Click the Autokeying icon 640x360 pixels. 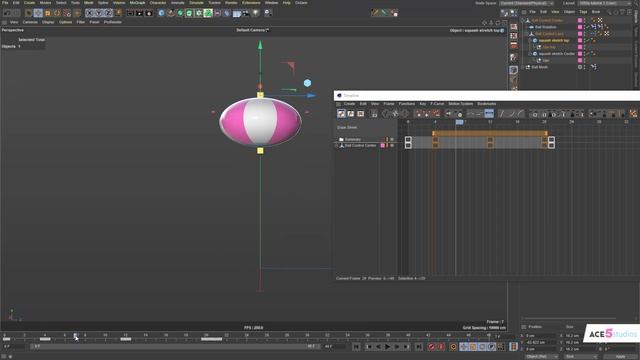(x=441, y=347)
